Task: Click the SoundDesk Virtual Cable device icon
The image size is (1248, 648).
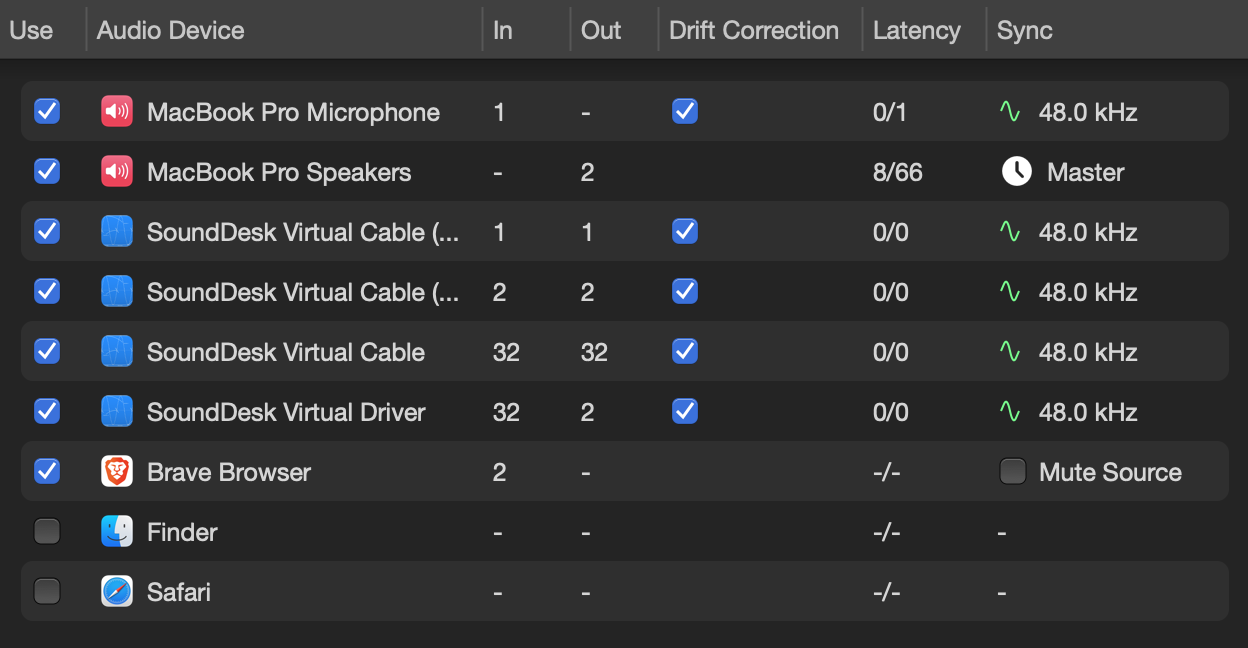Action: (117, 352)
